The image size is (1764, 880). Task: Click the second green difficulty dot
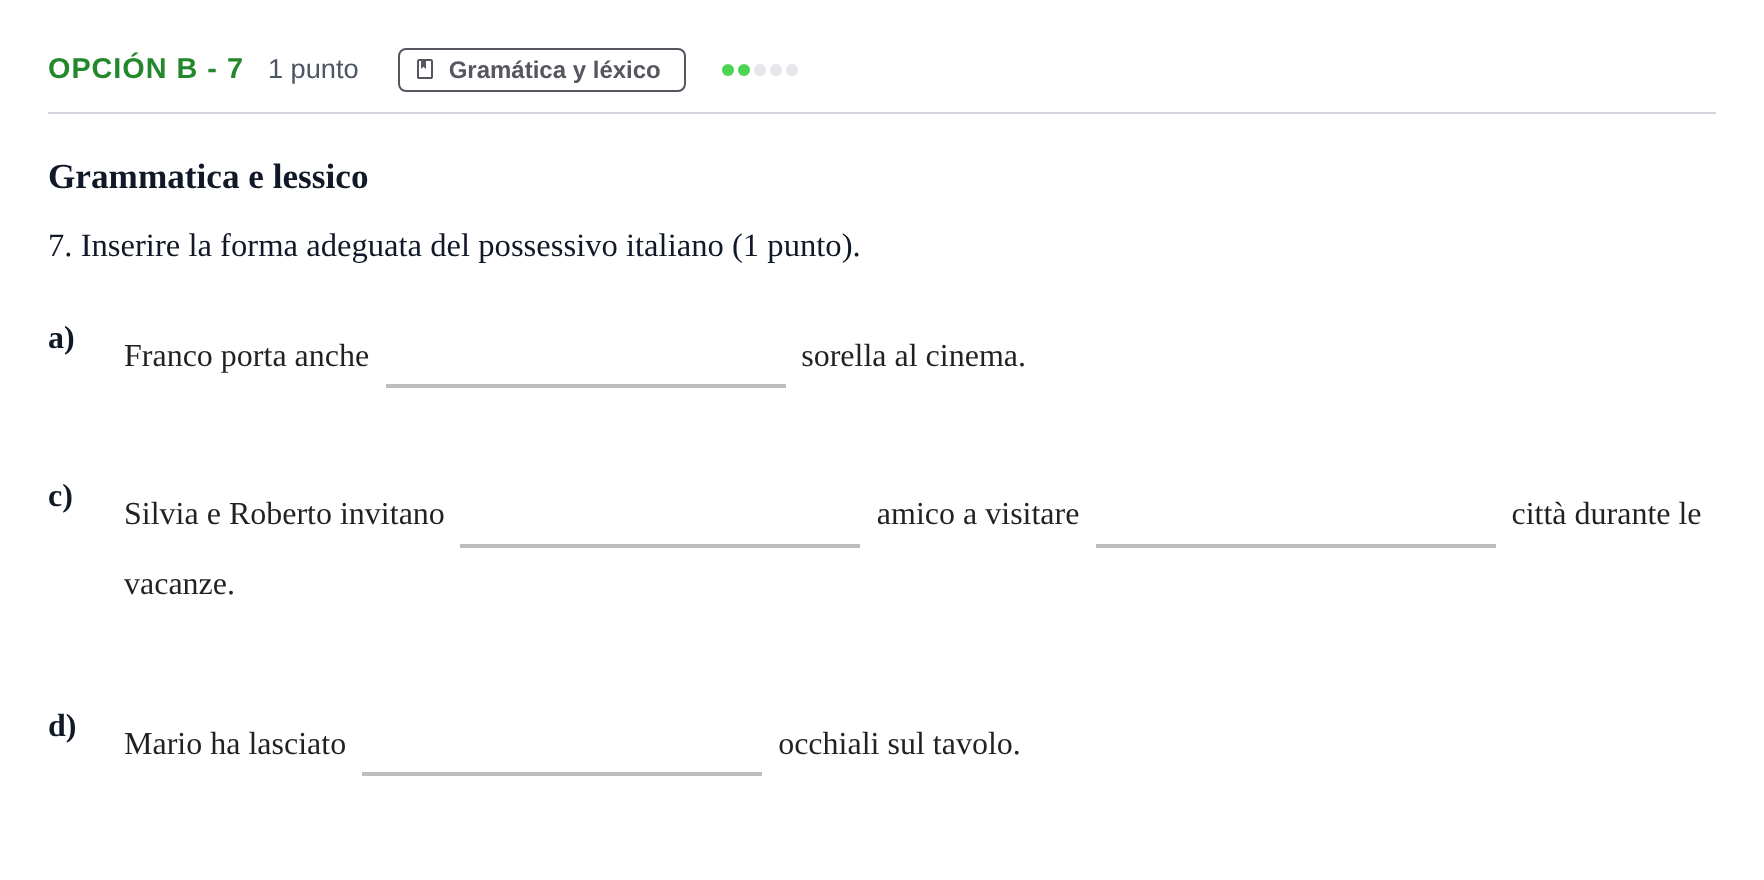744,70
